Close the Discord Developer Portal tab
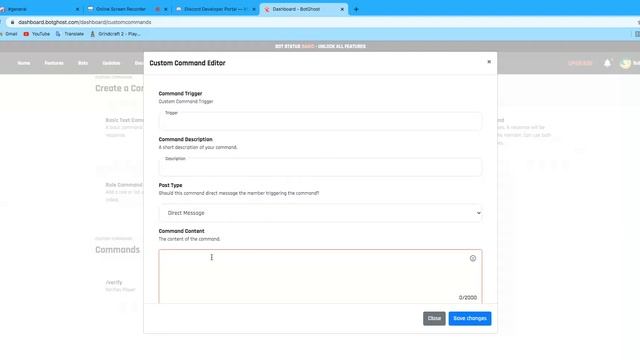Screen dimensions: 640x360 pyautogui.click(x=254, y=9)
